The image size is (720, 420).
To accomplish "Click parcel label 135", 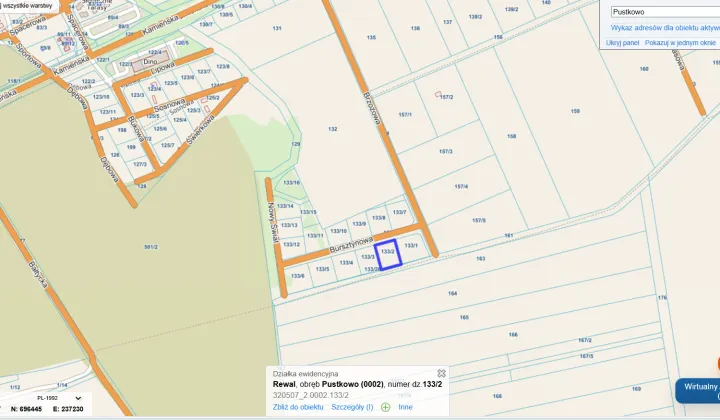I will tap(371, 38).
